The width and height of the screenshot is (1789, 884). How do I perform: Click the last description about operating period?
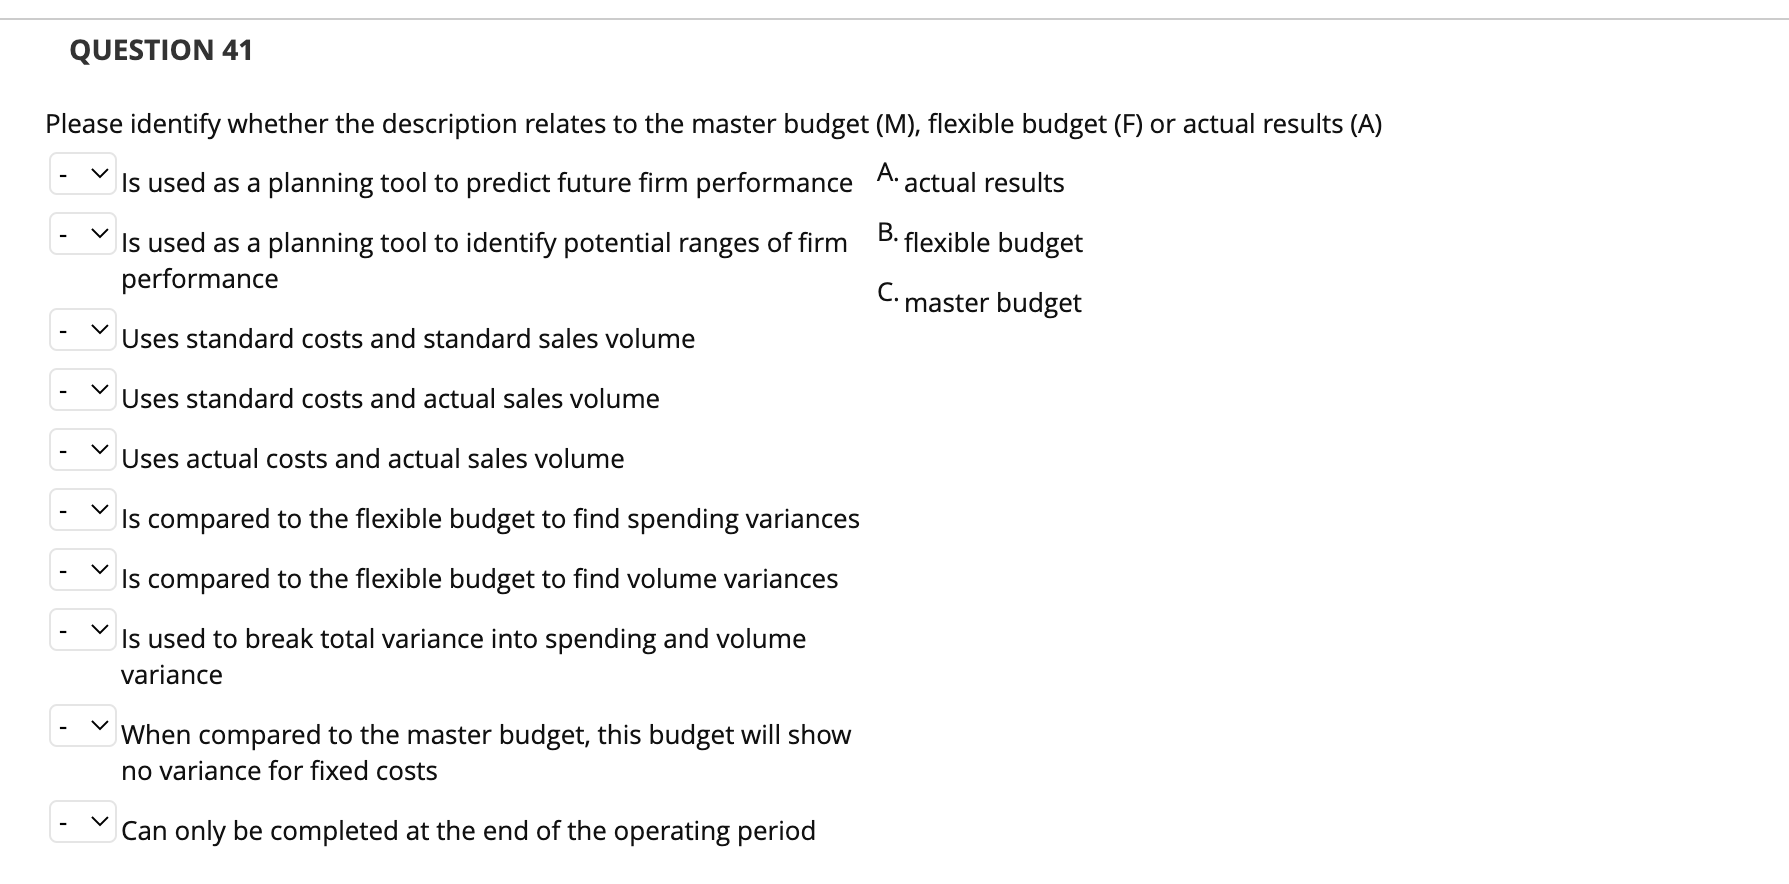tap(468, 831)
